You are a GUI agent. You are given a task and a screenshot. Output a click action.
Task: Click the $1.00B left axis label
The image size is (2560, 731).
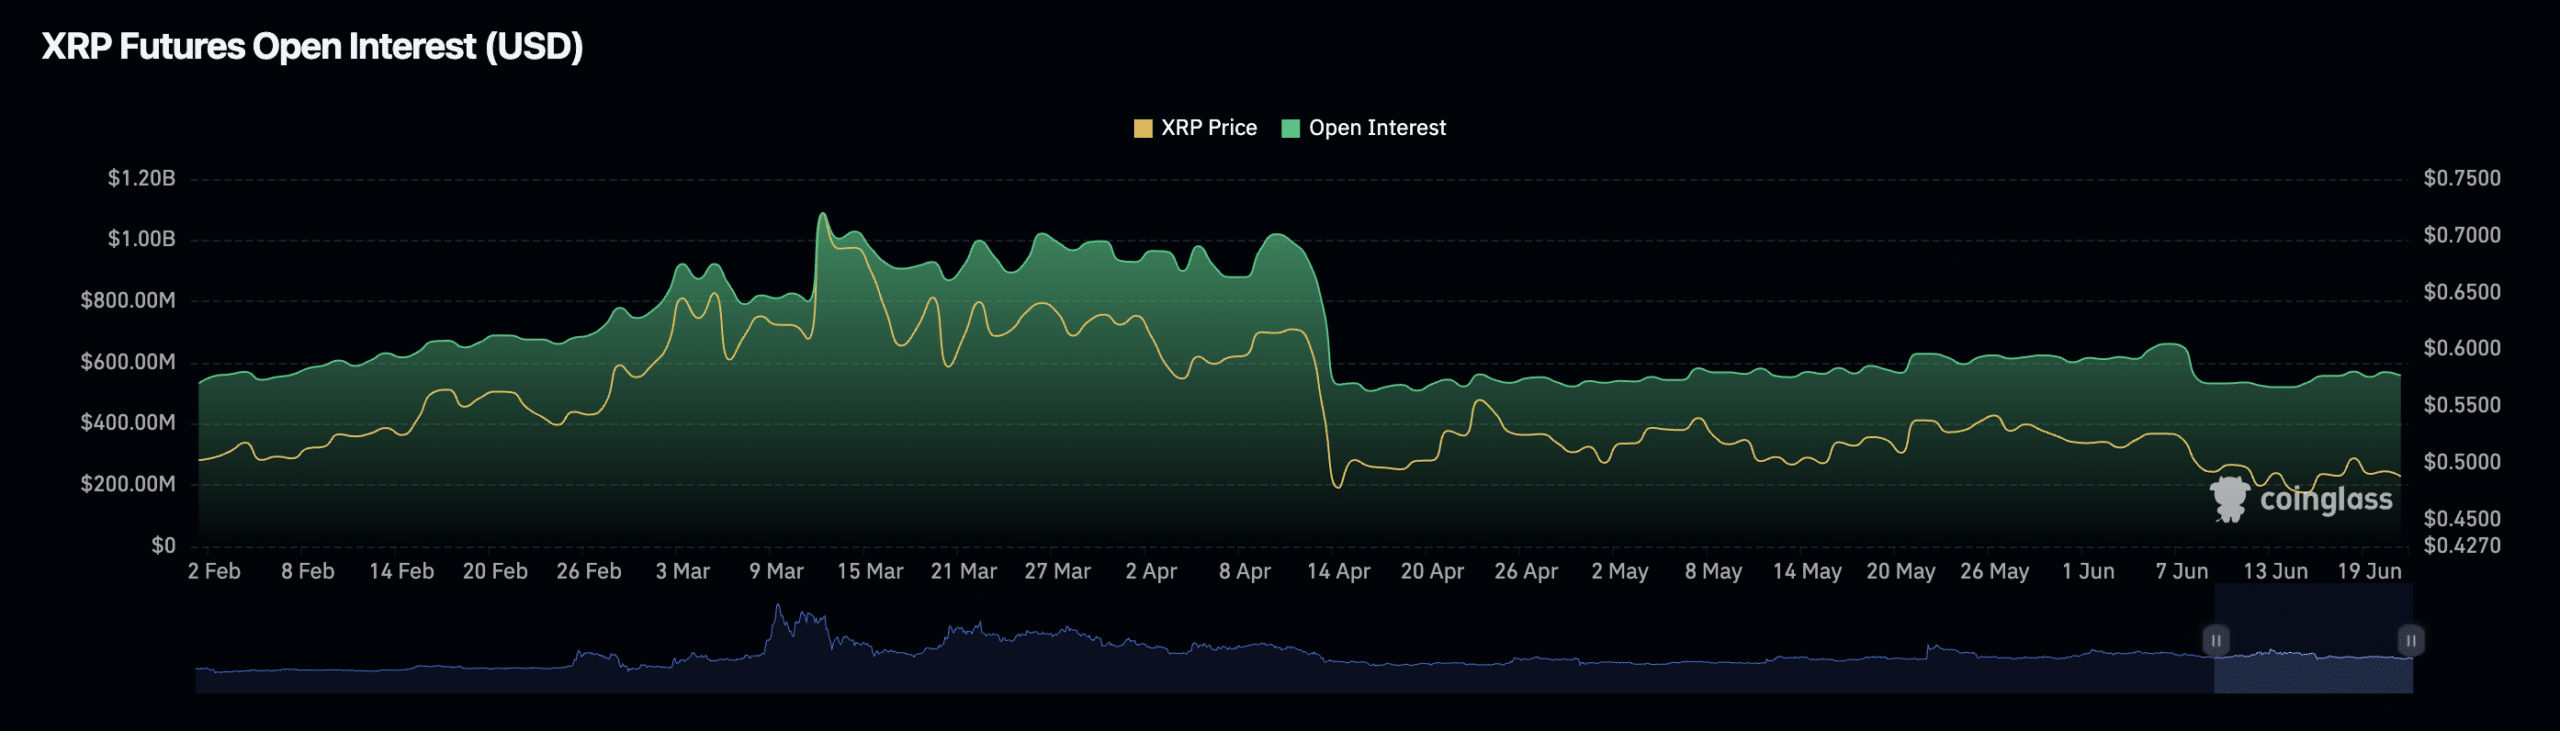click(x=142, y=239)
